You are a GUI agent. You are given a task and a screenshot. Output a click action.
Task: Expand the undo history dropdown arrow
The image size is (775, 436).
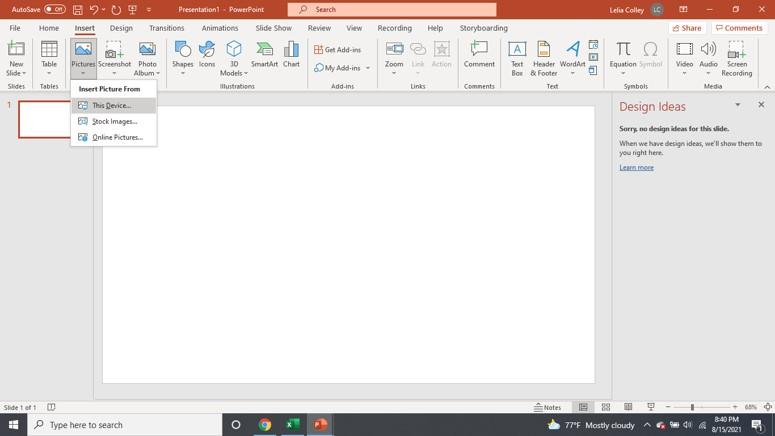pyautogui.click(x=103, y=9)
